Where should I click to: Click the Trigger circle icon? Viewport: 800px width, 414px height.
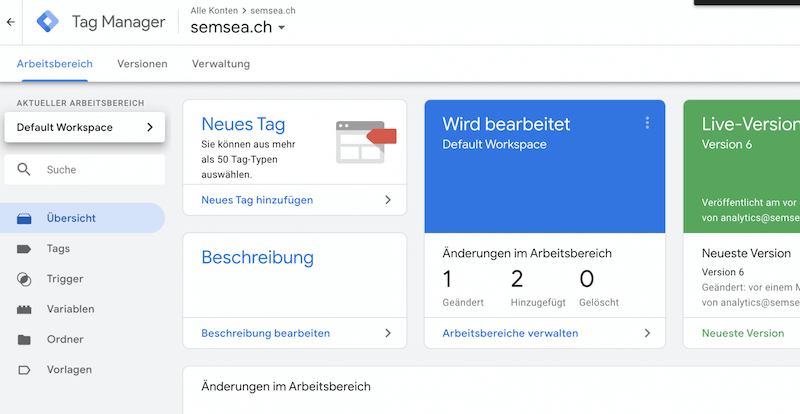(24, 279)
